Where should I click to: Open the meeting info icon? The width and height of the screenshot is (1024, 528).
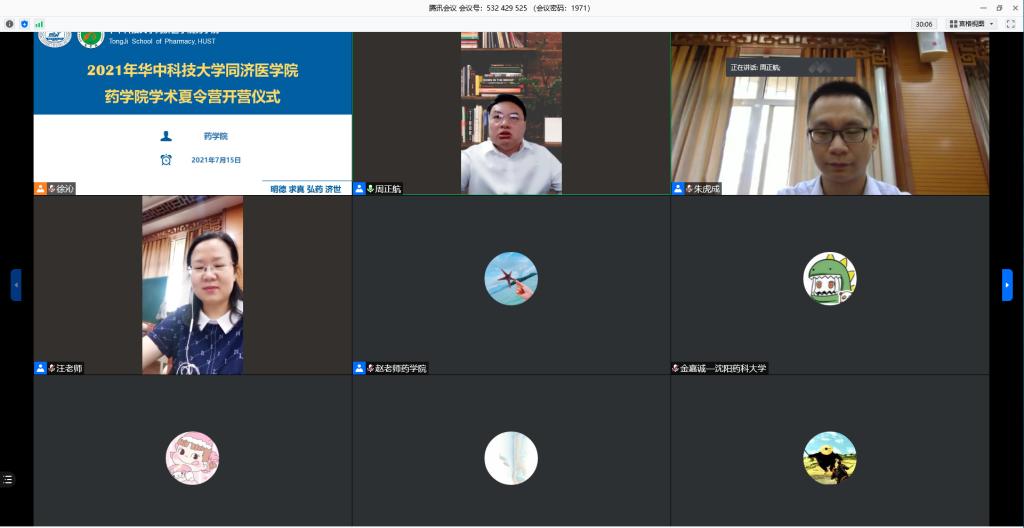pos(10,23)
